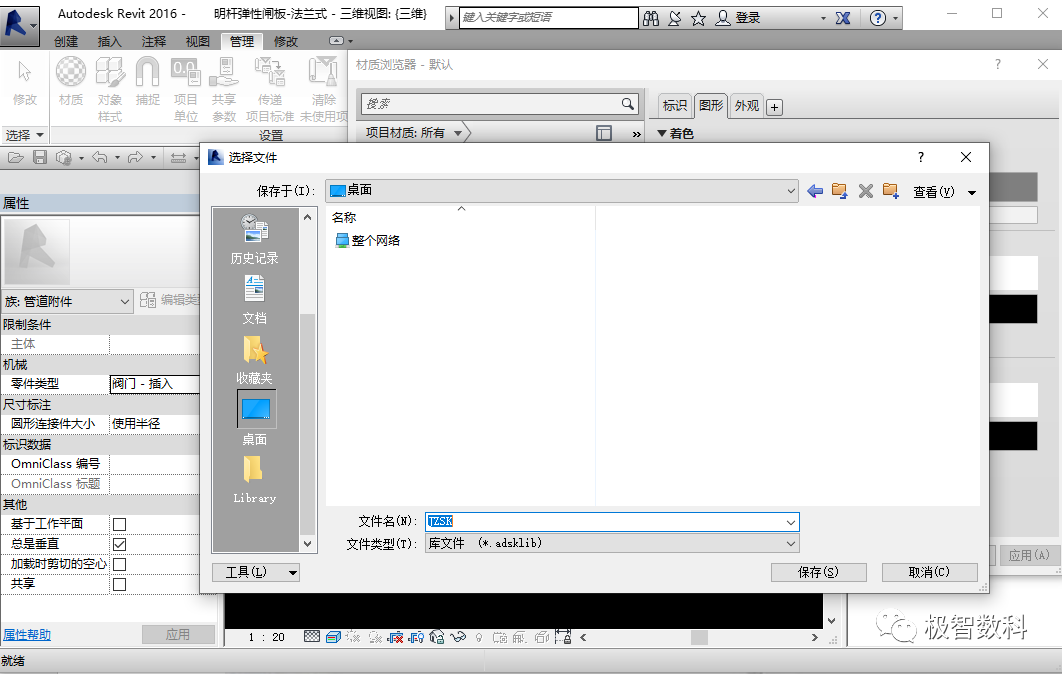
Task: Click the Autodesk Exchange X icon
Action: pyautogui.click(x=843, y=18)
